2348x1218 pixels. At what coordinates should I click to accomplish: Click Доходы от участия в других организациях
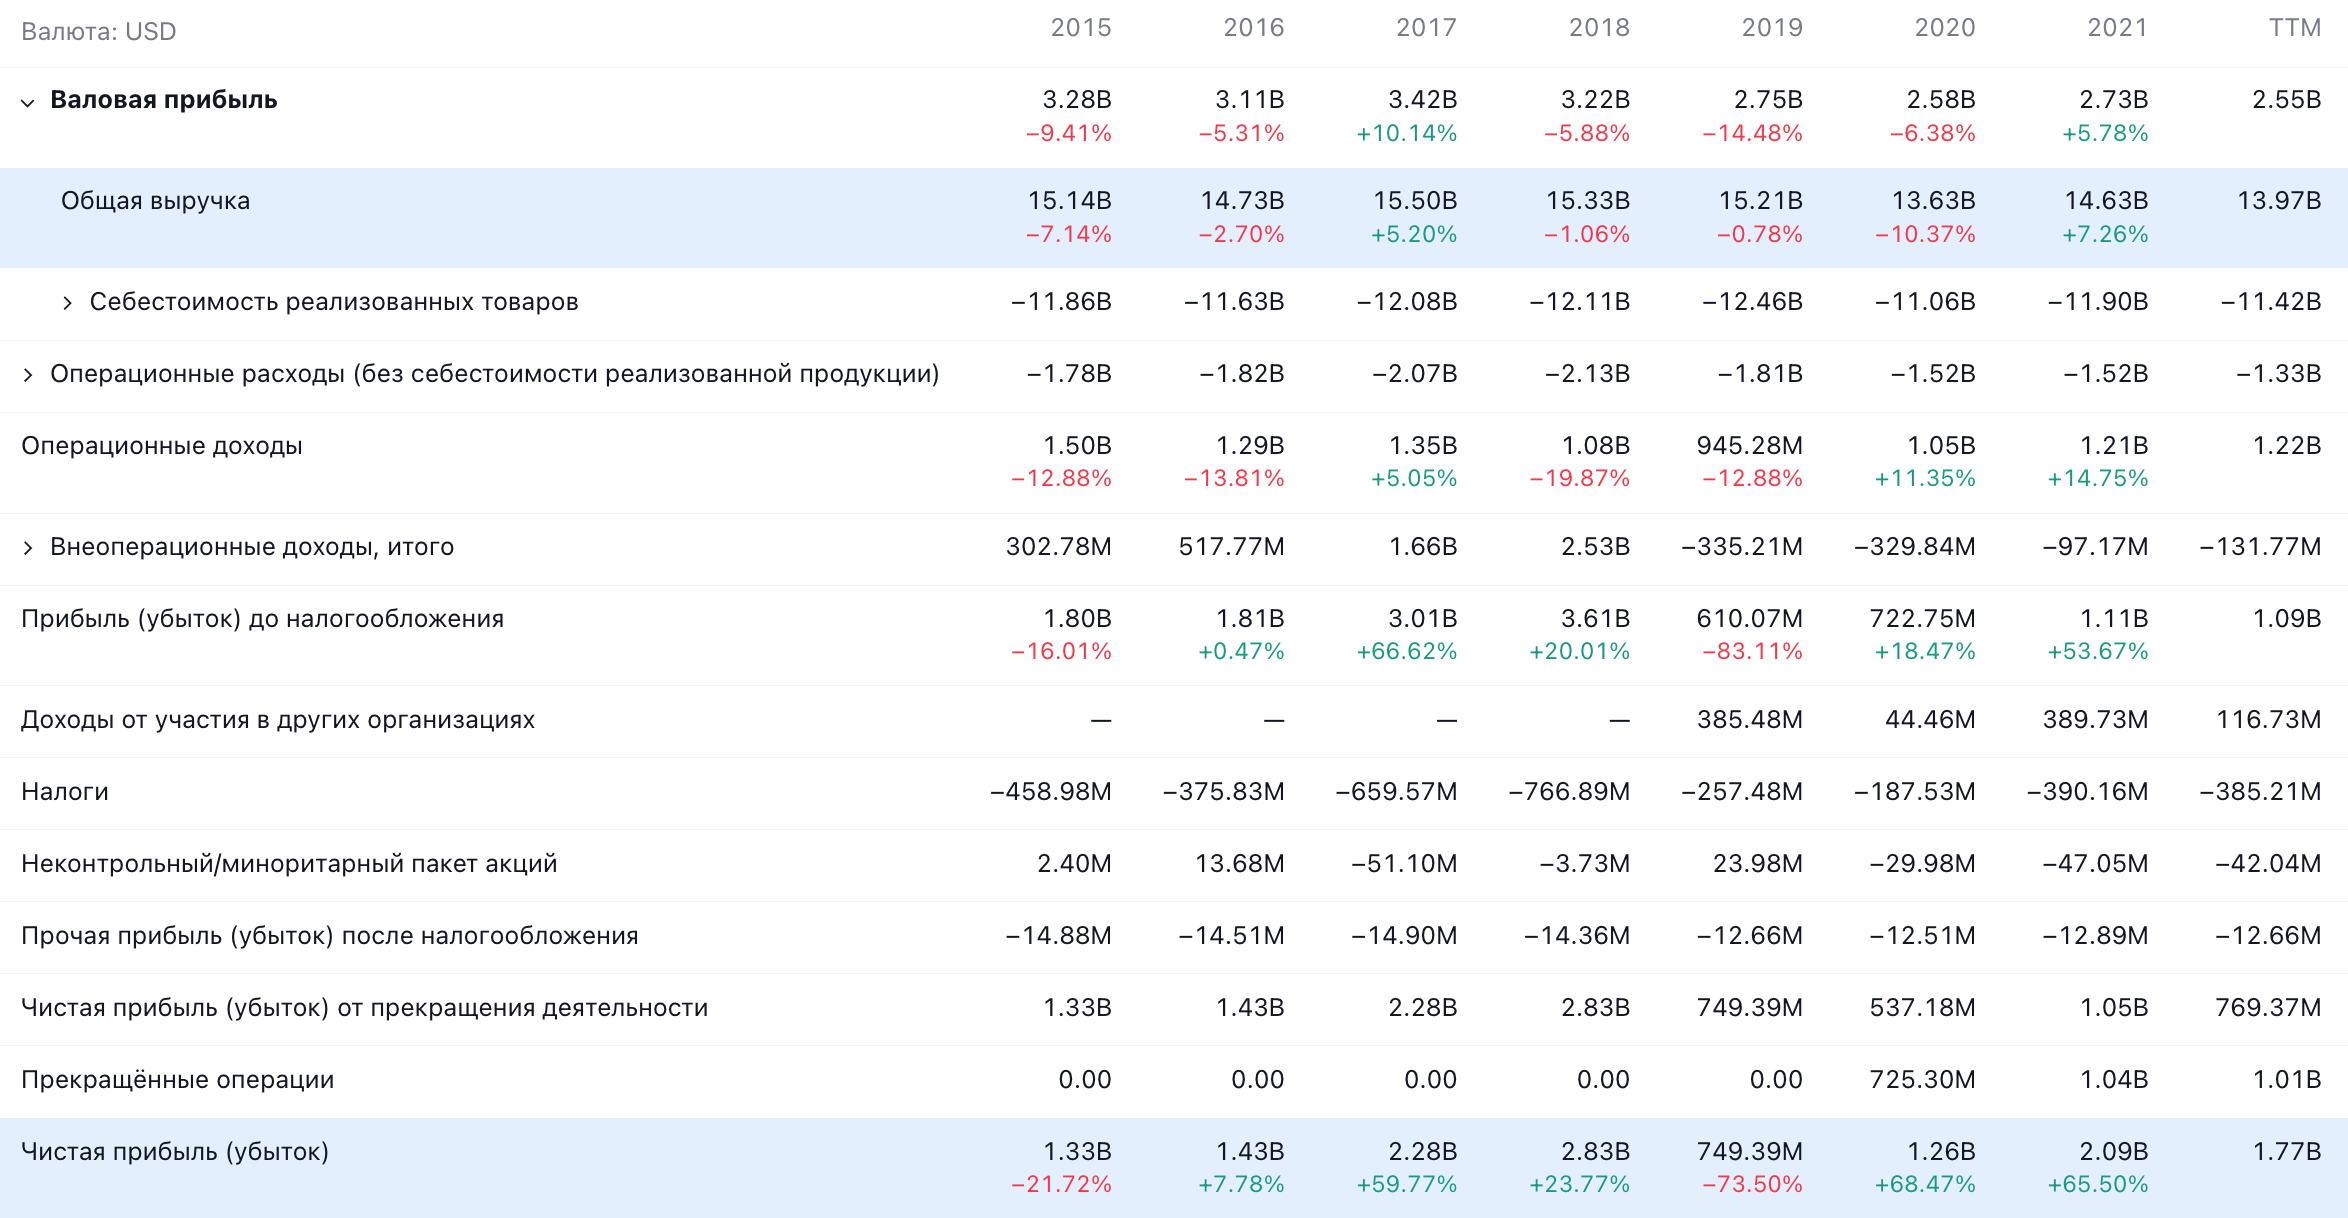pyautogui.click(x=278, y=720)
